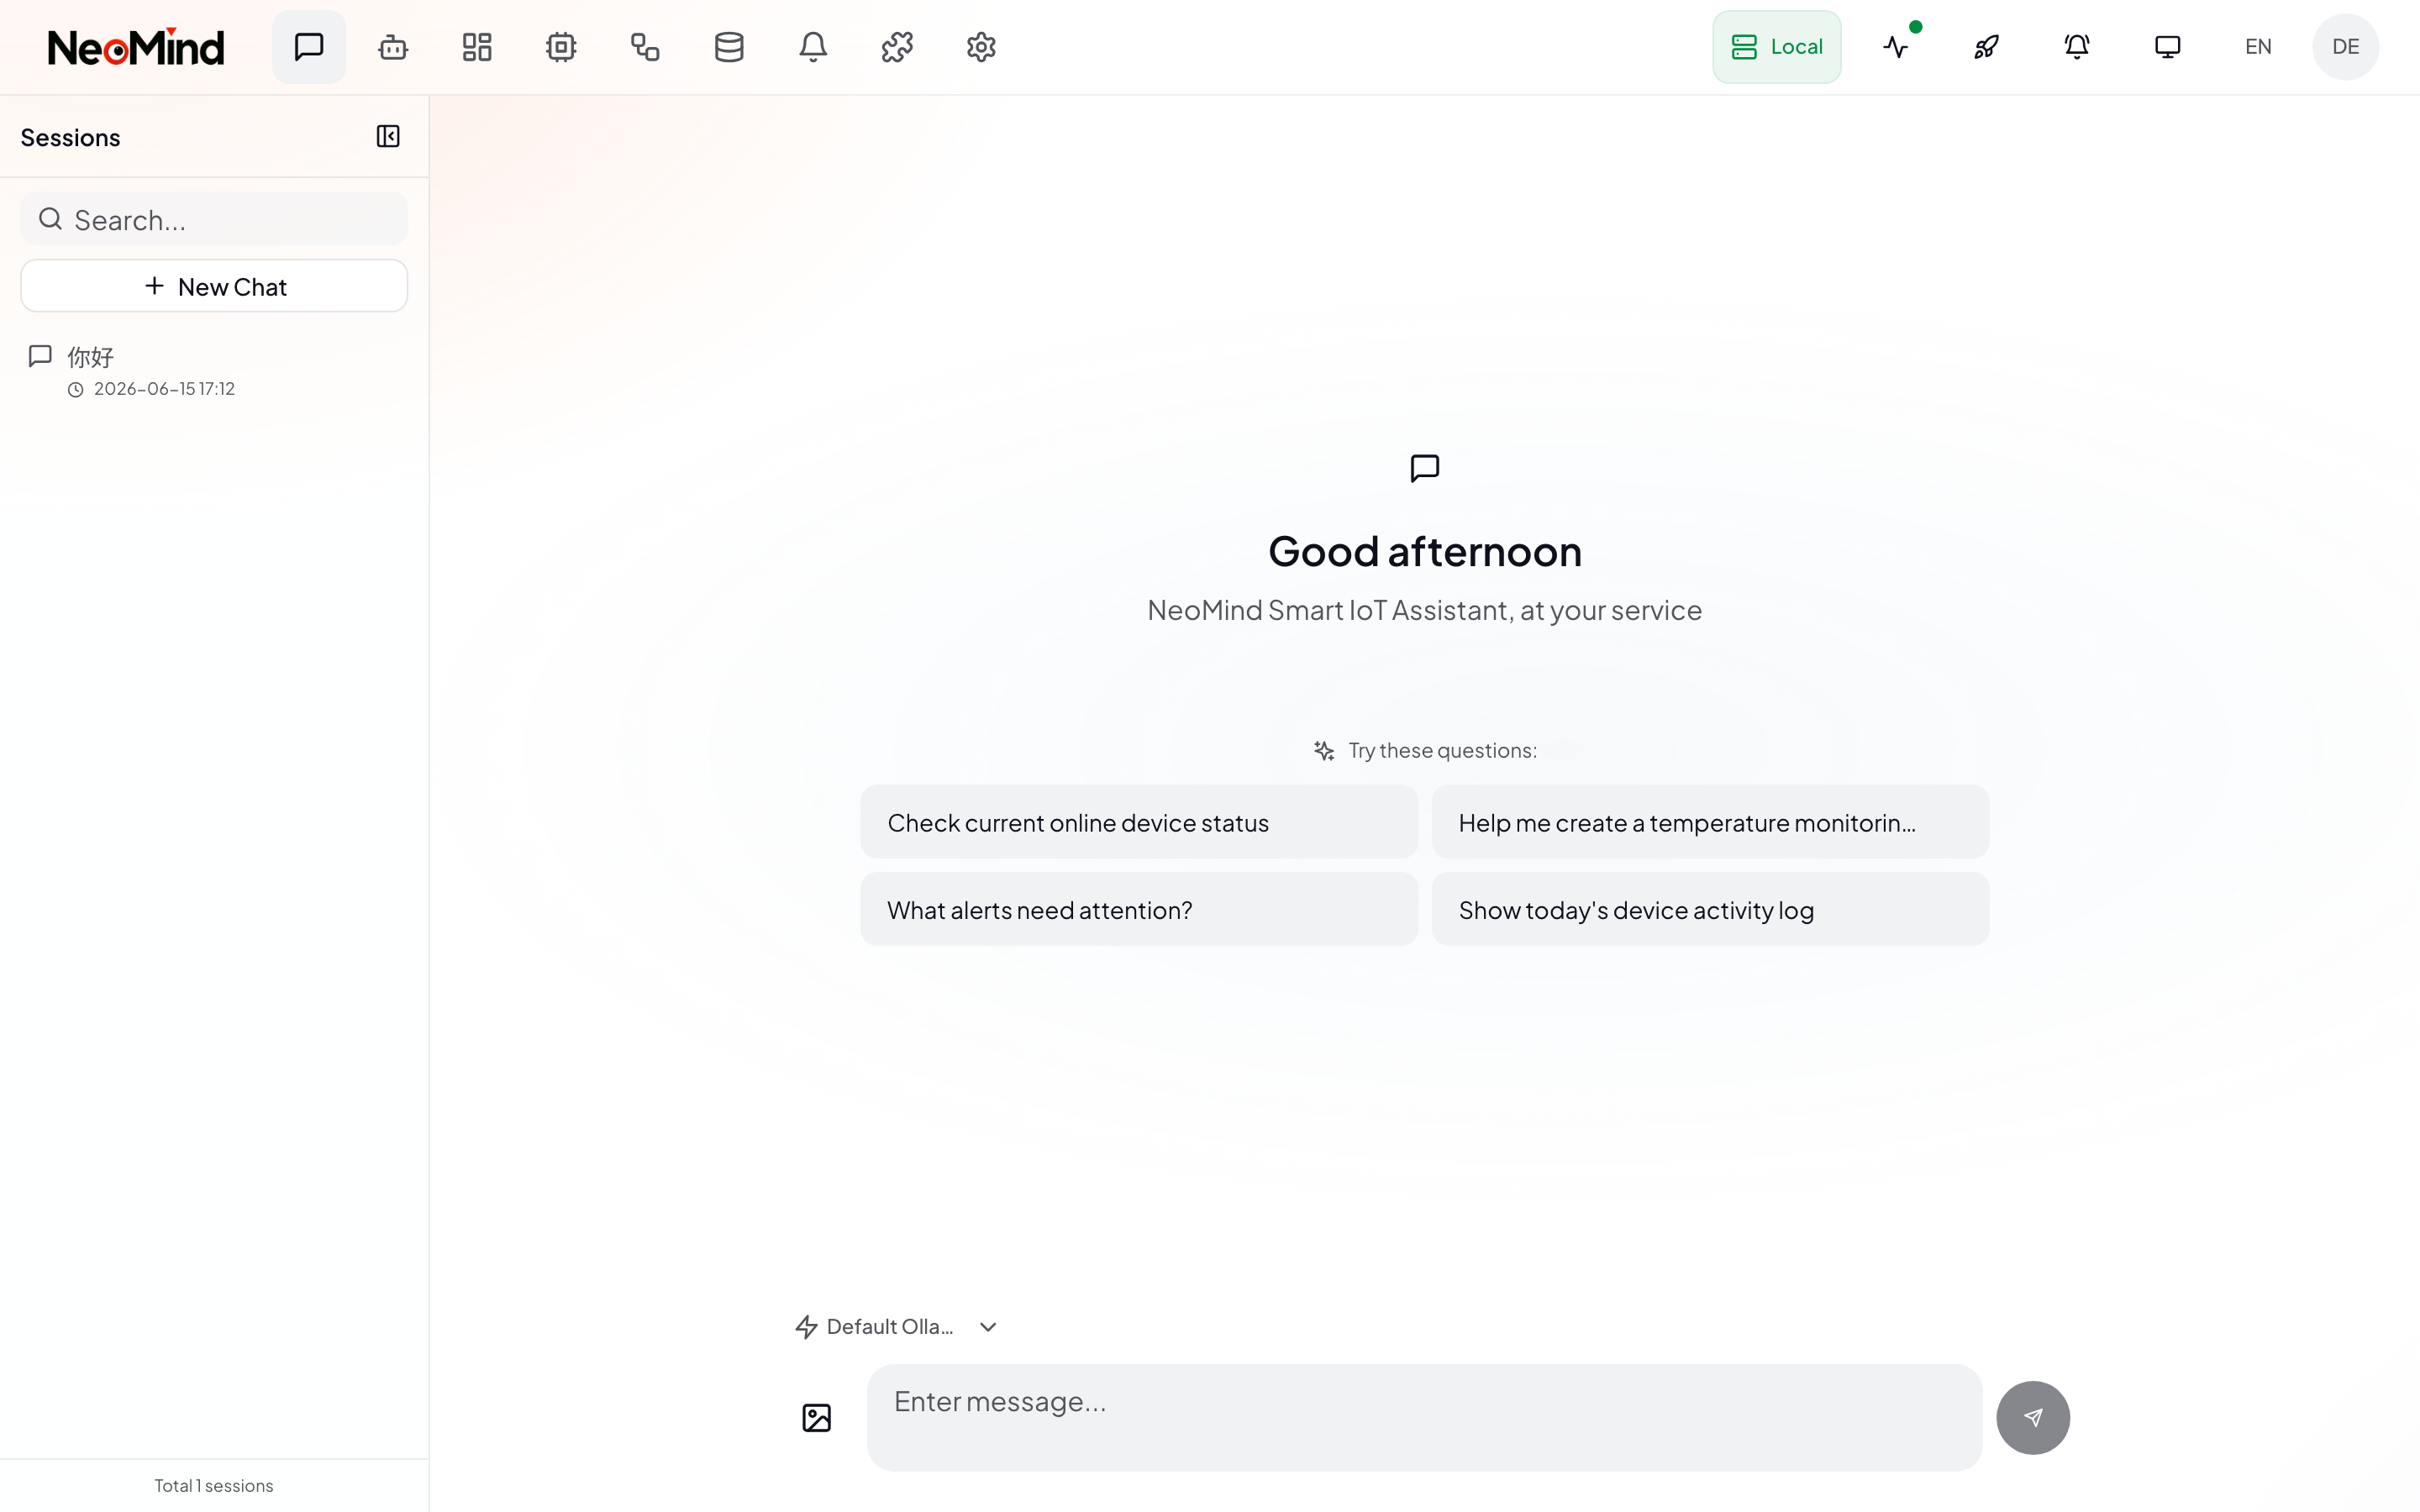Click the NeoMind logo
Screen dimensions: 2420x1512
[136, 47]
